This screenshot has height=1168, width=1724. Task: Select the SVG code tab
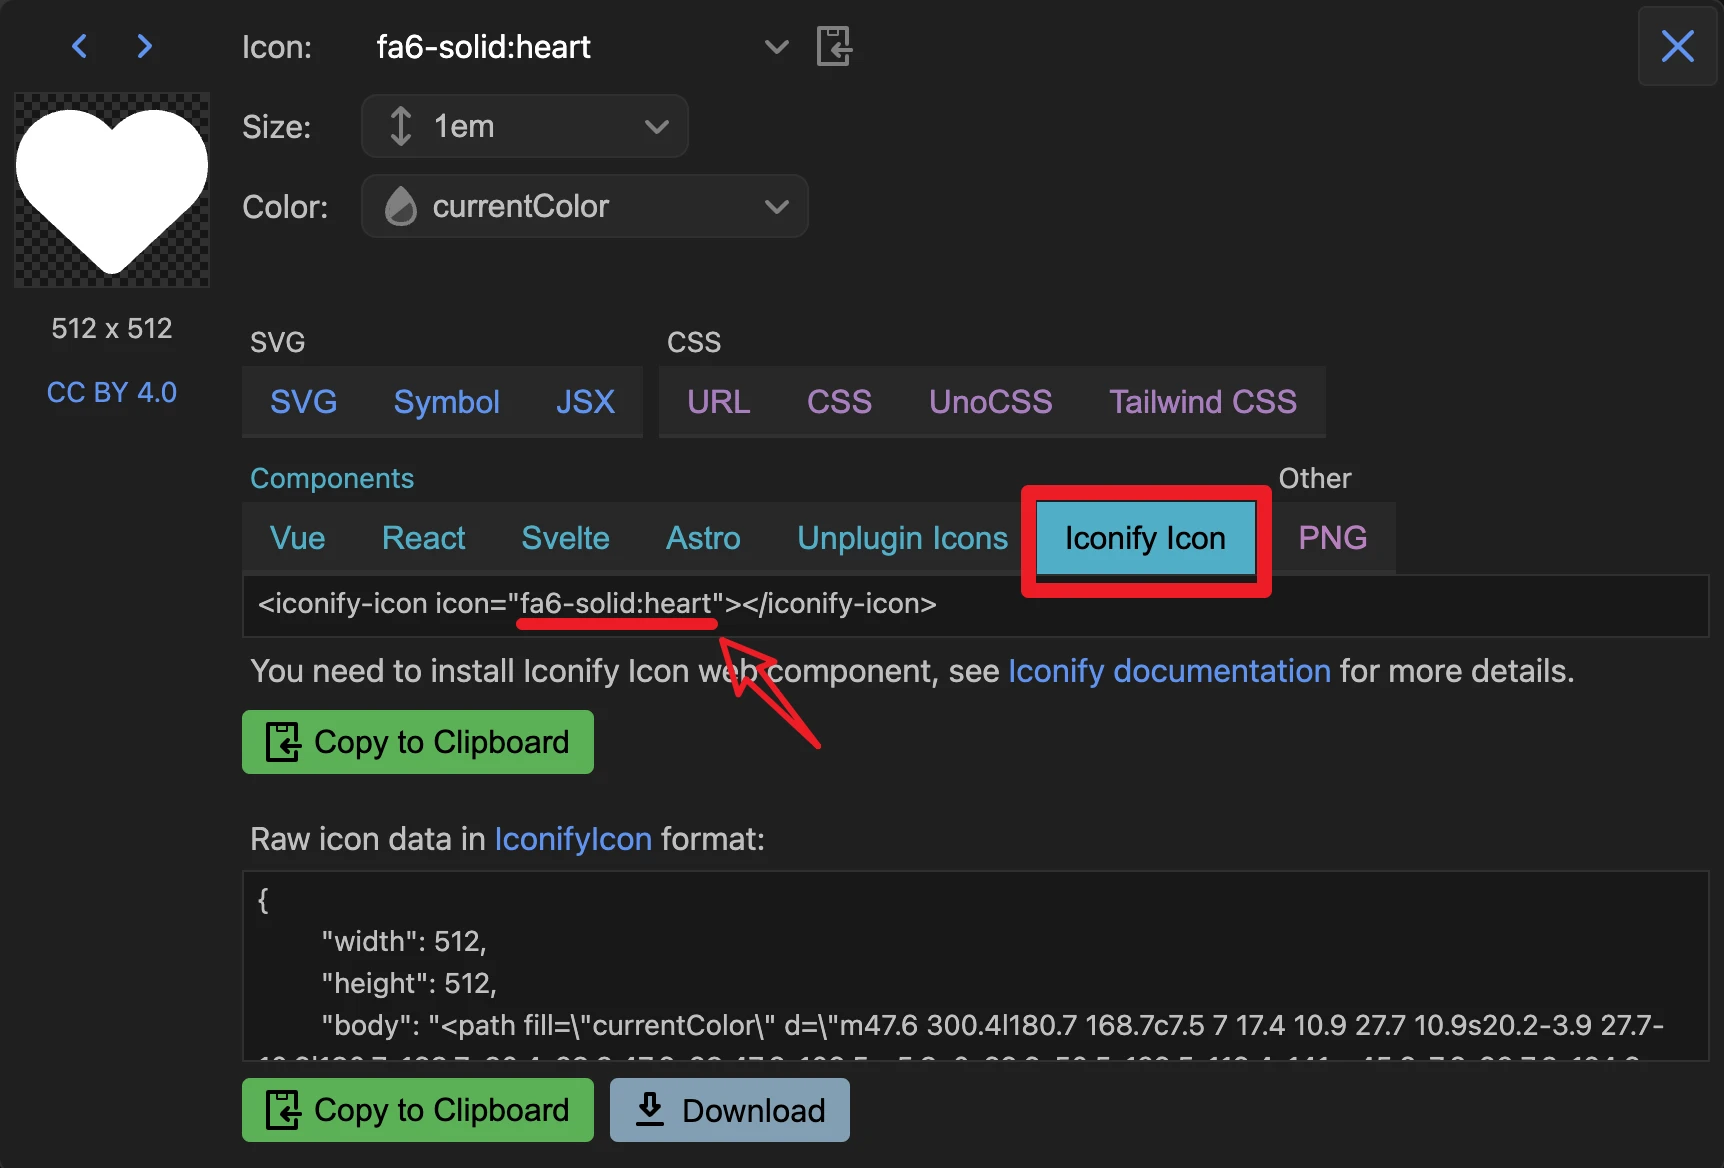point(303,402)
